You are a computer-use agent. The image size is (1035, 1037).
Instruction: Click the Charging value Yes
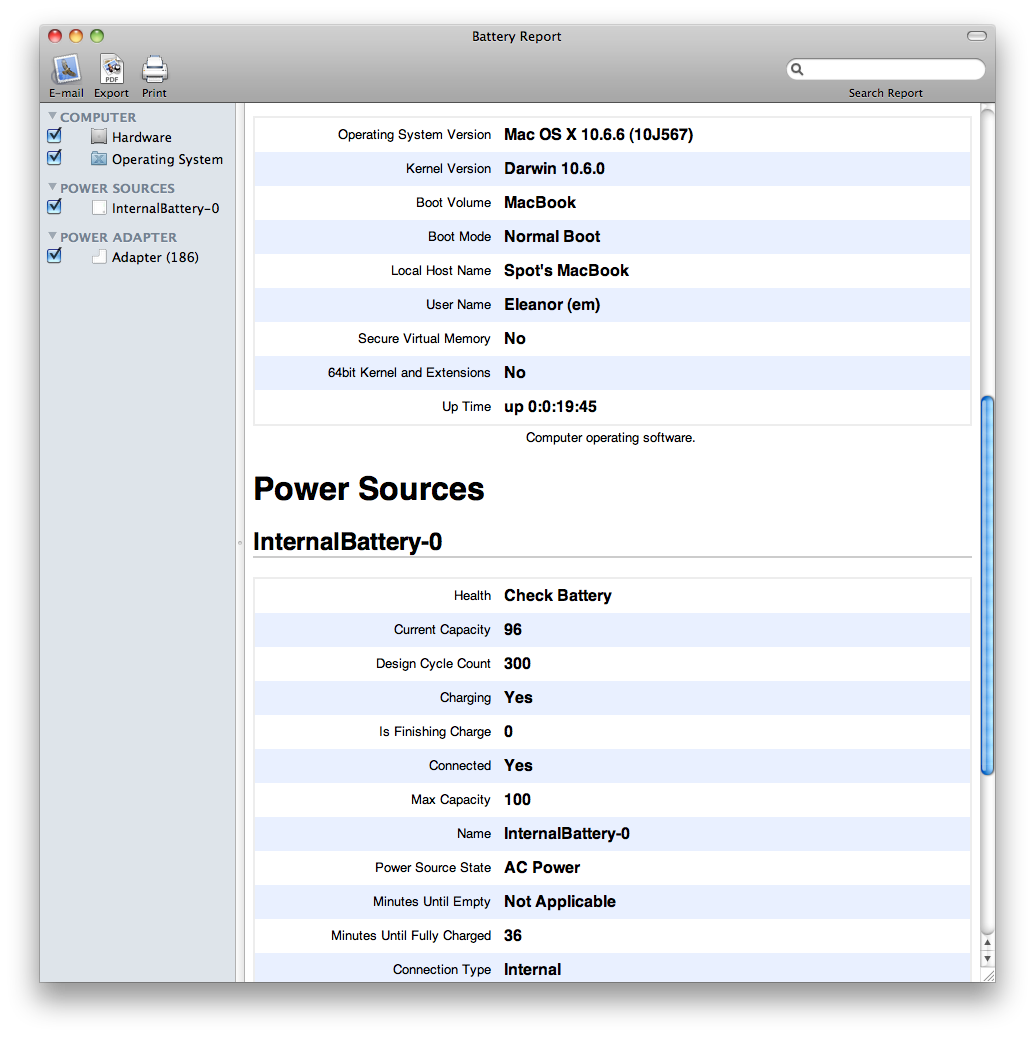coord(518,698)
